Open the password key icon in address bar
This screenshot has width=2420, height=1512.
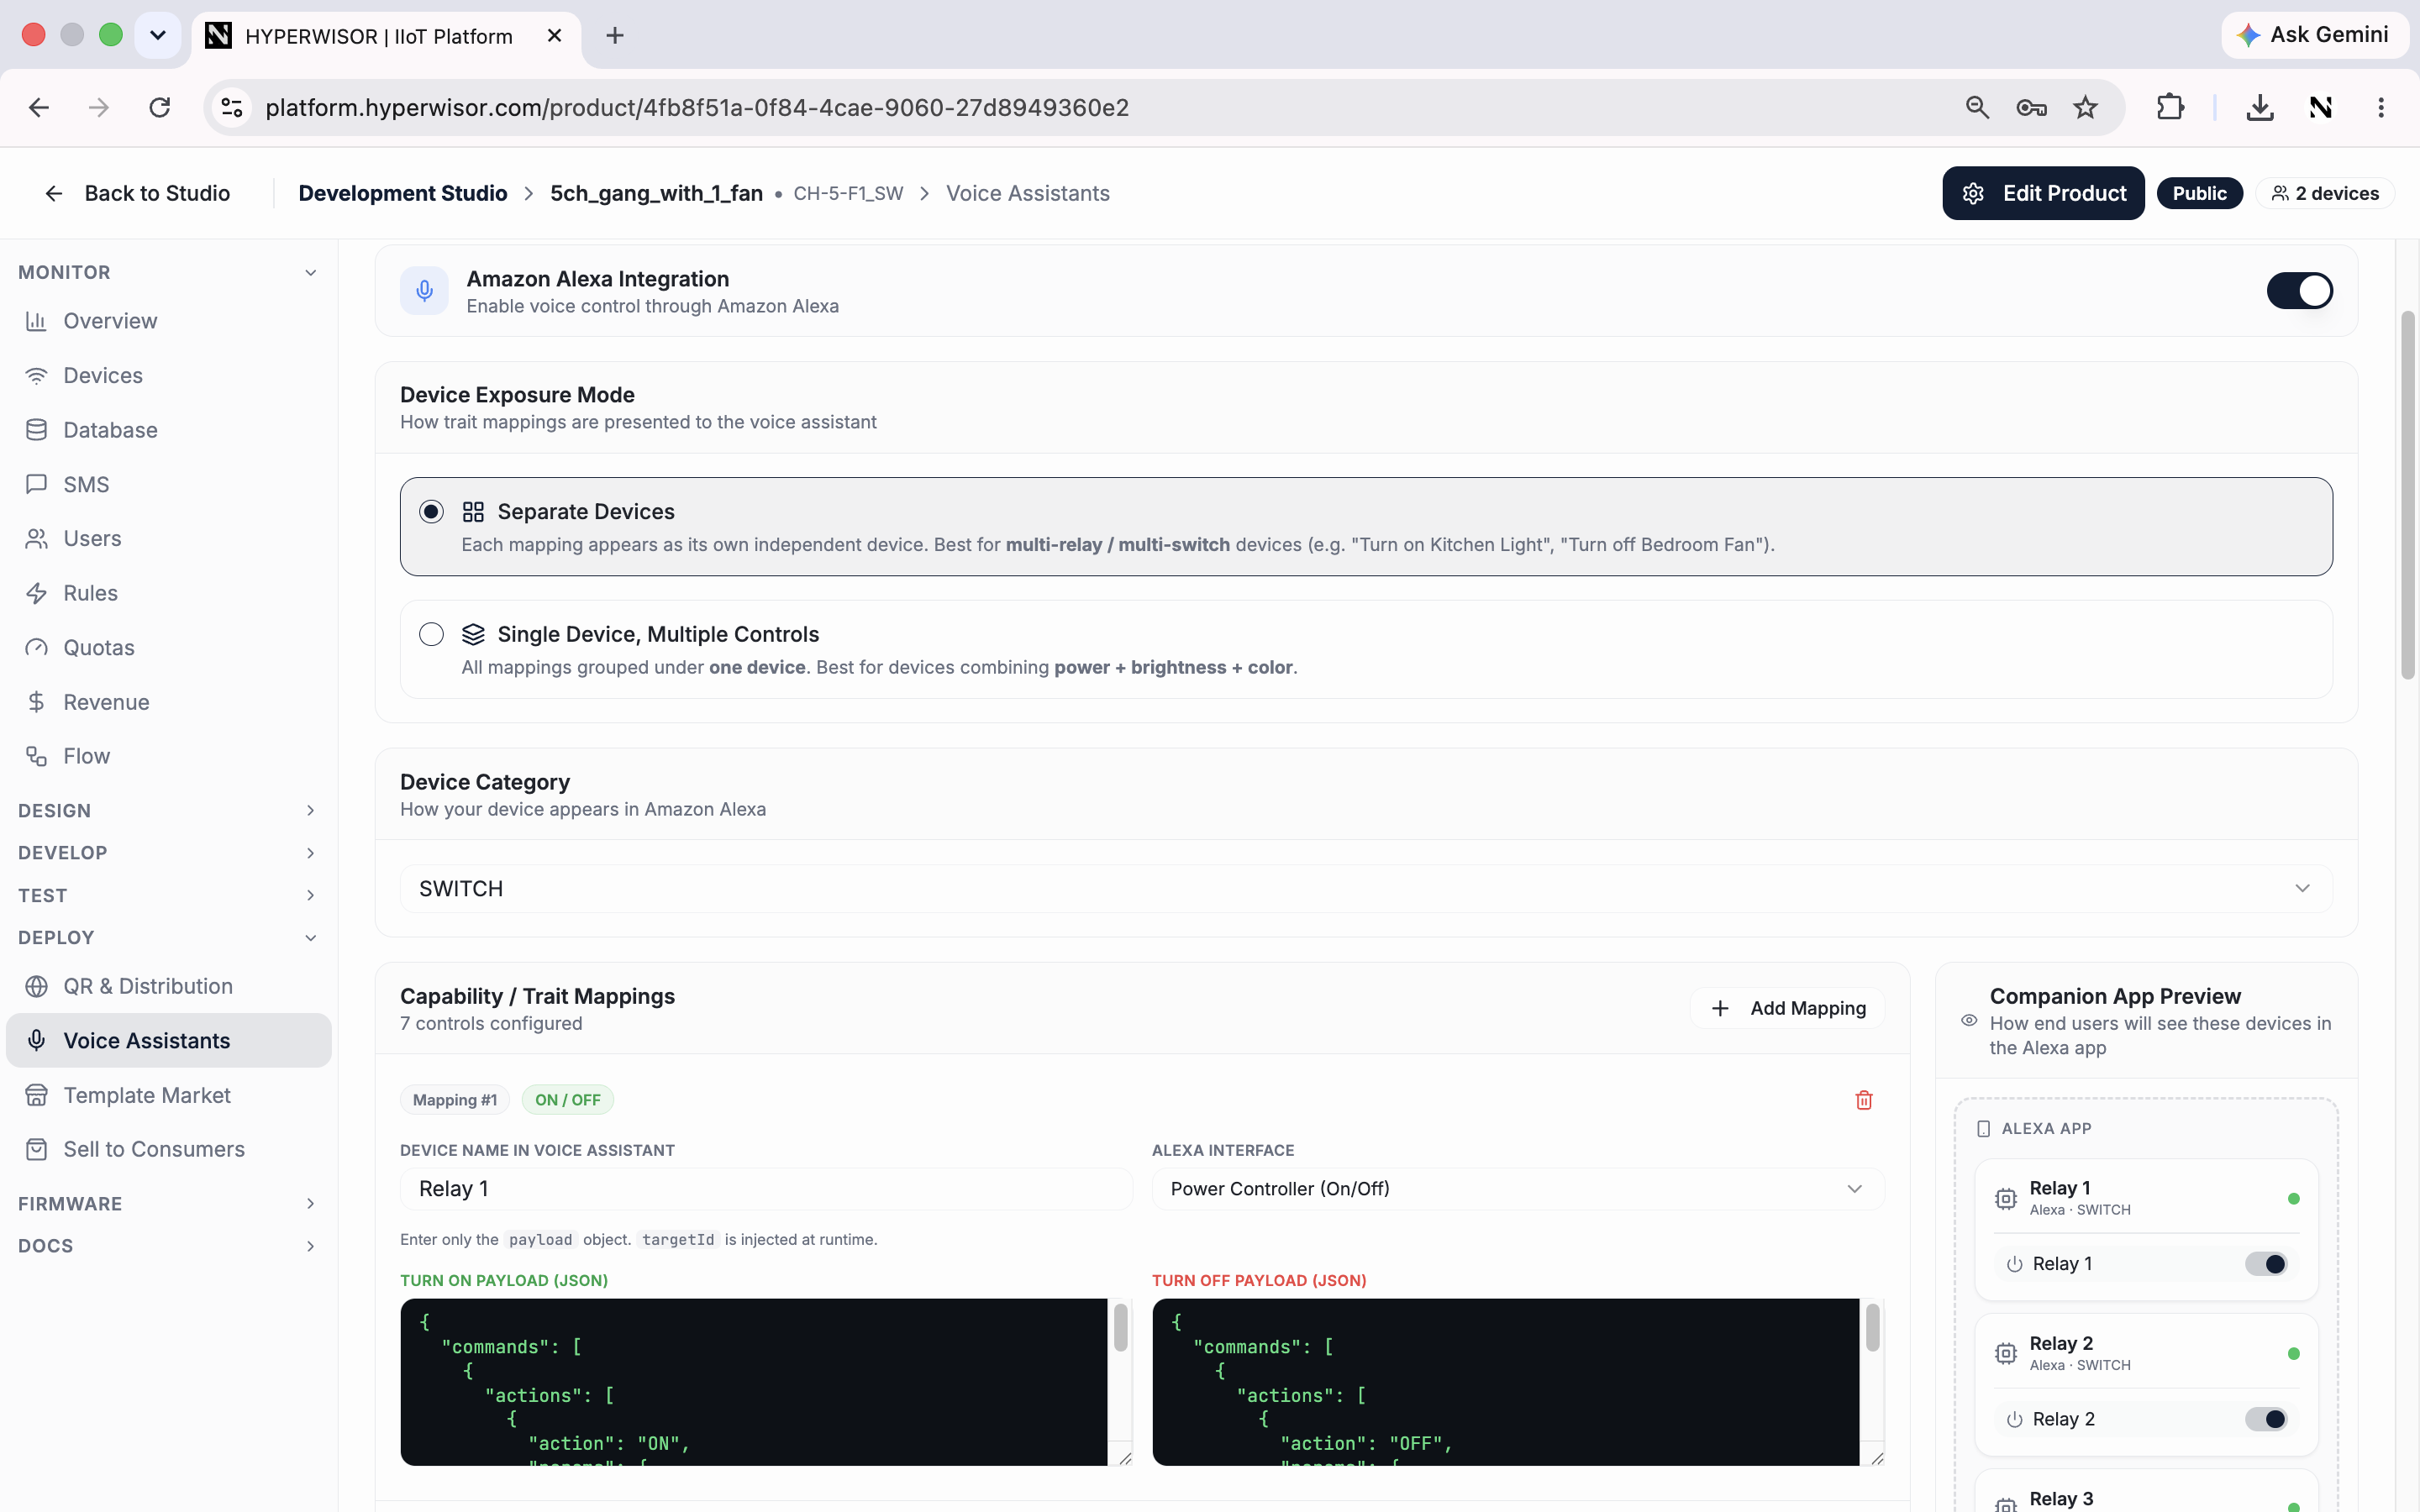click(x=2031, y=107)
